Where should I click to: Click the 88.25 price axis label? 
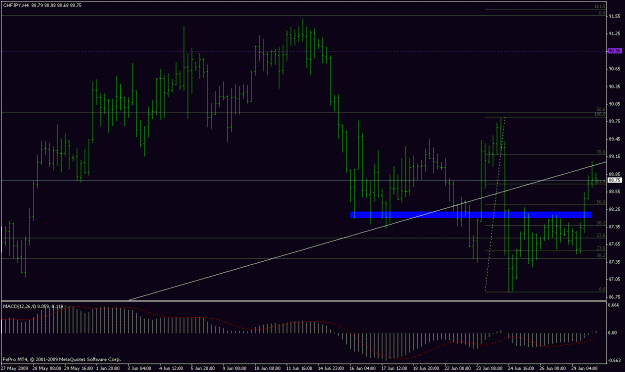[x=614, y=209]
